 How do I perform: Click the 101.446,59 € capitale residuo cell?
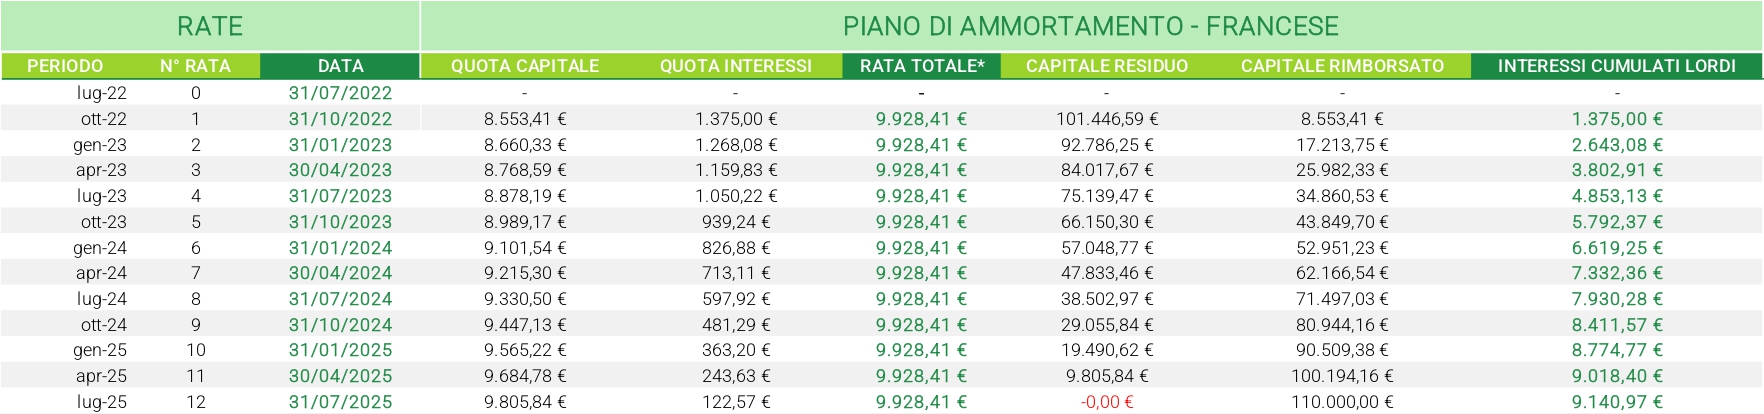1107,119
